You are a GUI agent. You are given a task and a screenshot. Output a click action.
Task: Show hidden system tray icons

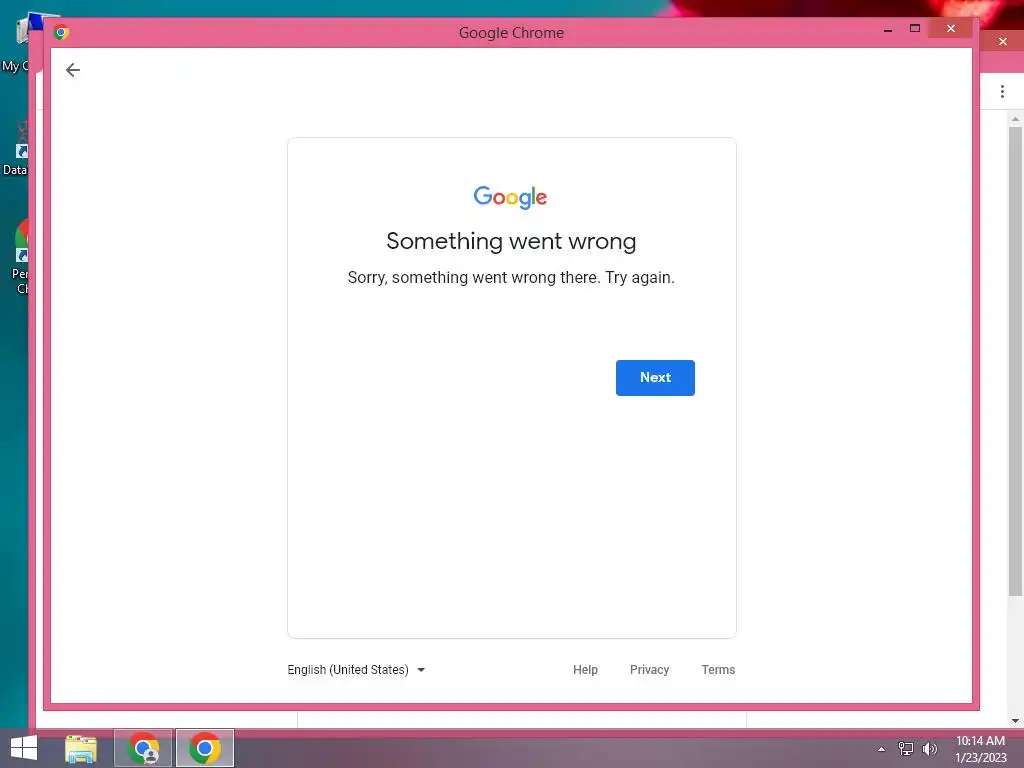881,749
